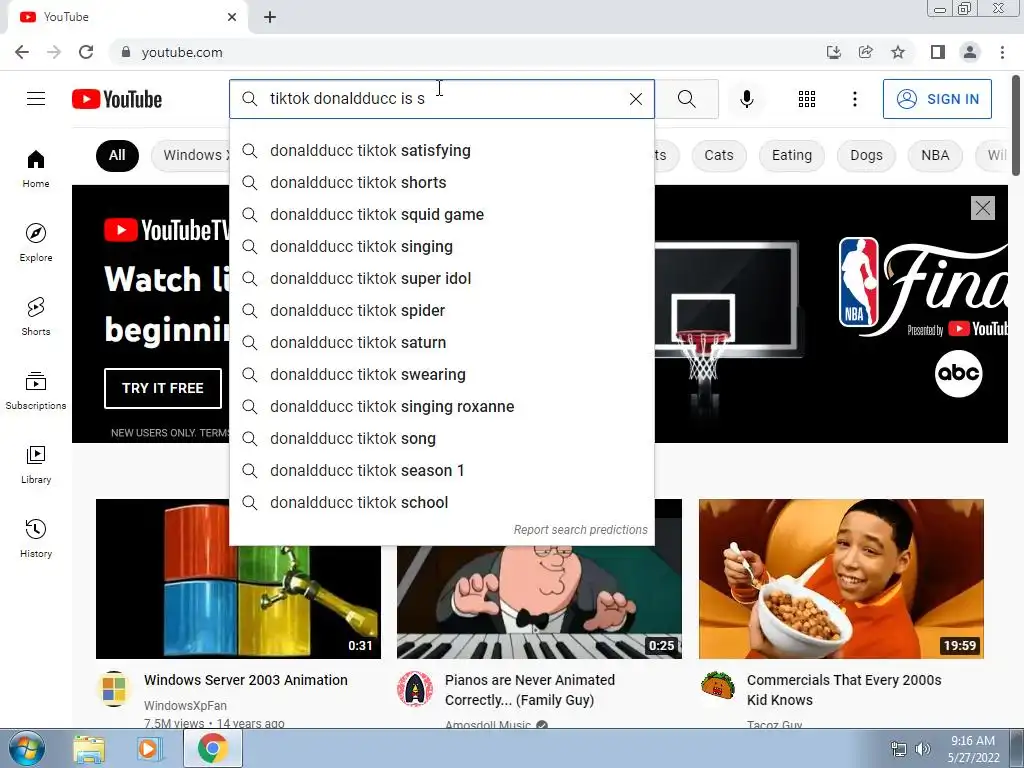Choose suggestion donaldducc tiktok singing
This screenshot has width=1024, height=768.
(x=442, y=247)
